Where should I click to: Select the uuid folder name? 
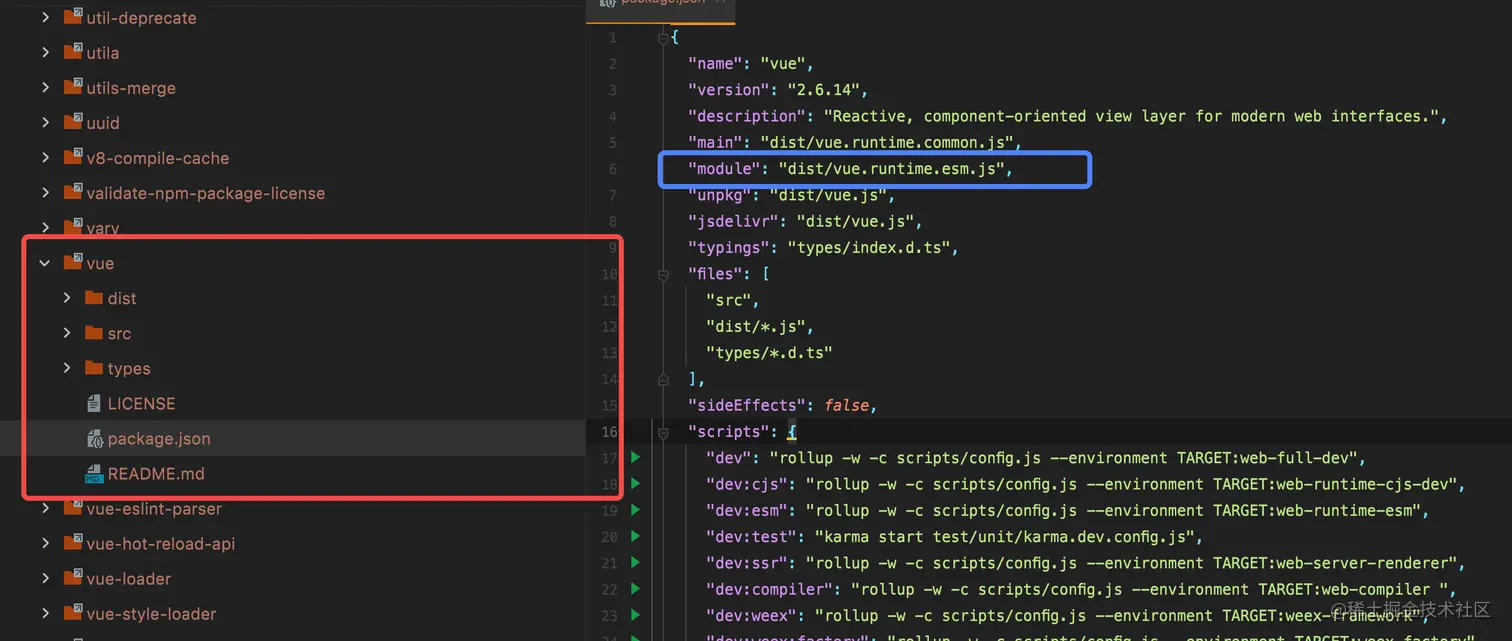coord(103,123)
